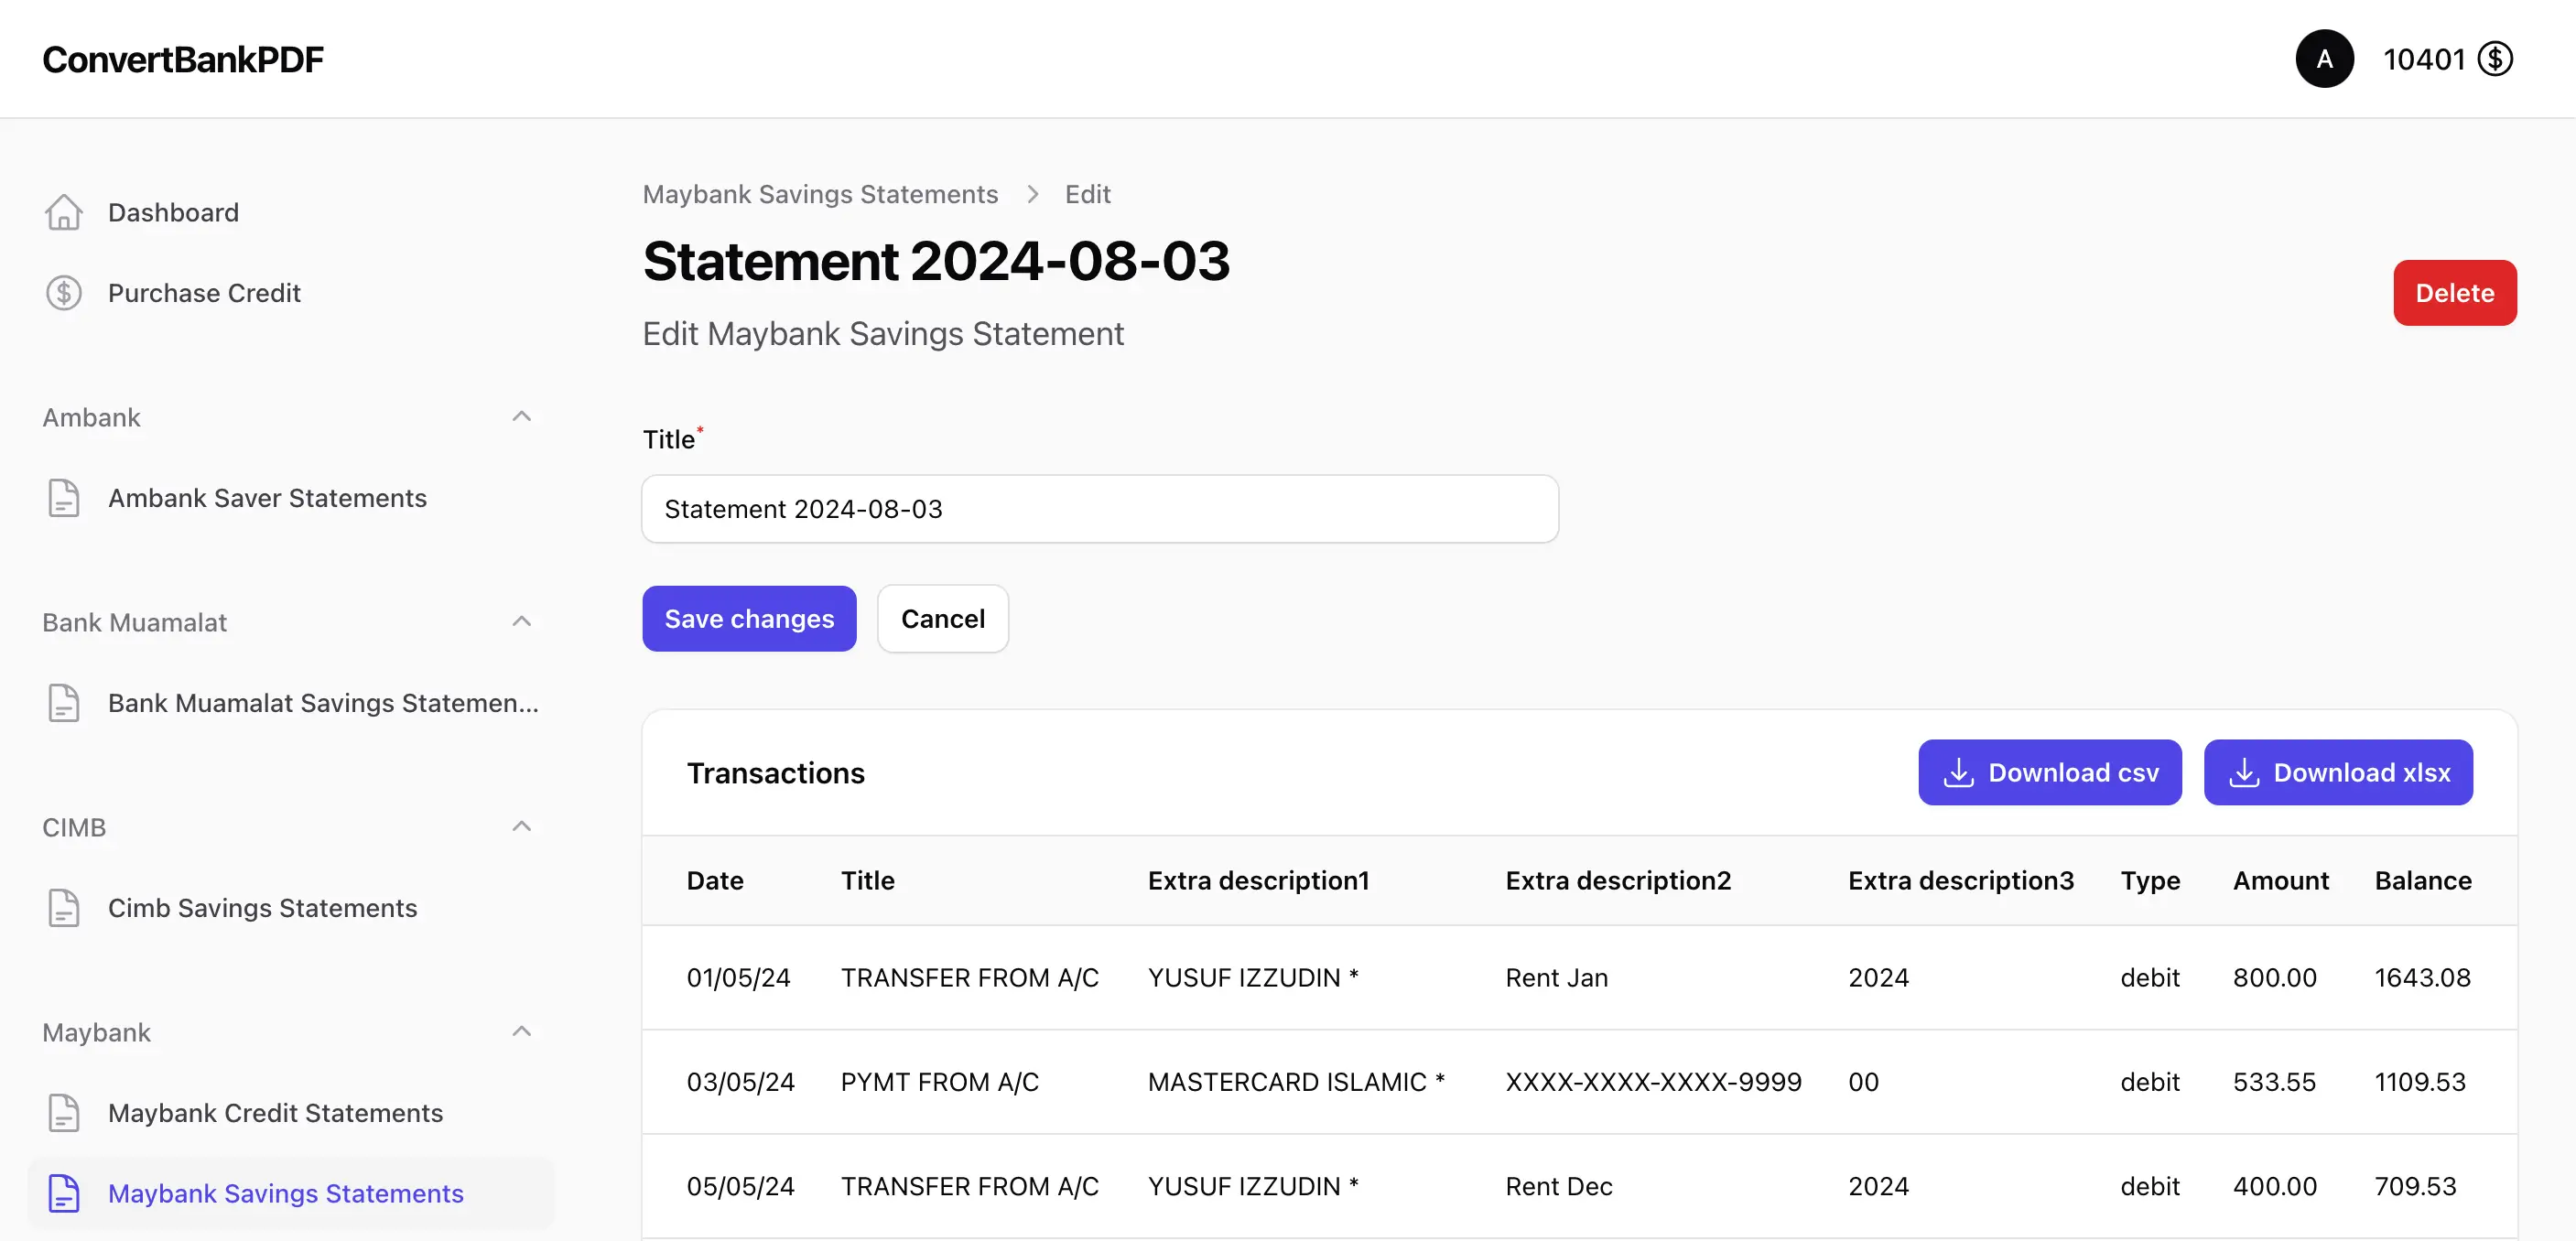Click the red Delete button

[2454, 293]
